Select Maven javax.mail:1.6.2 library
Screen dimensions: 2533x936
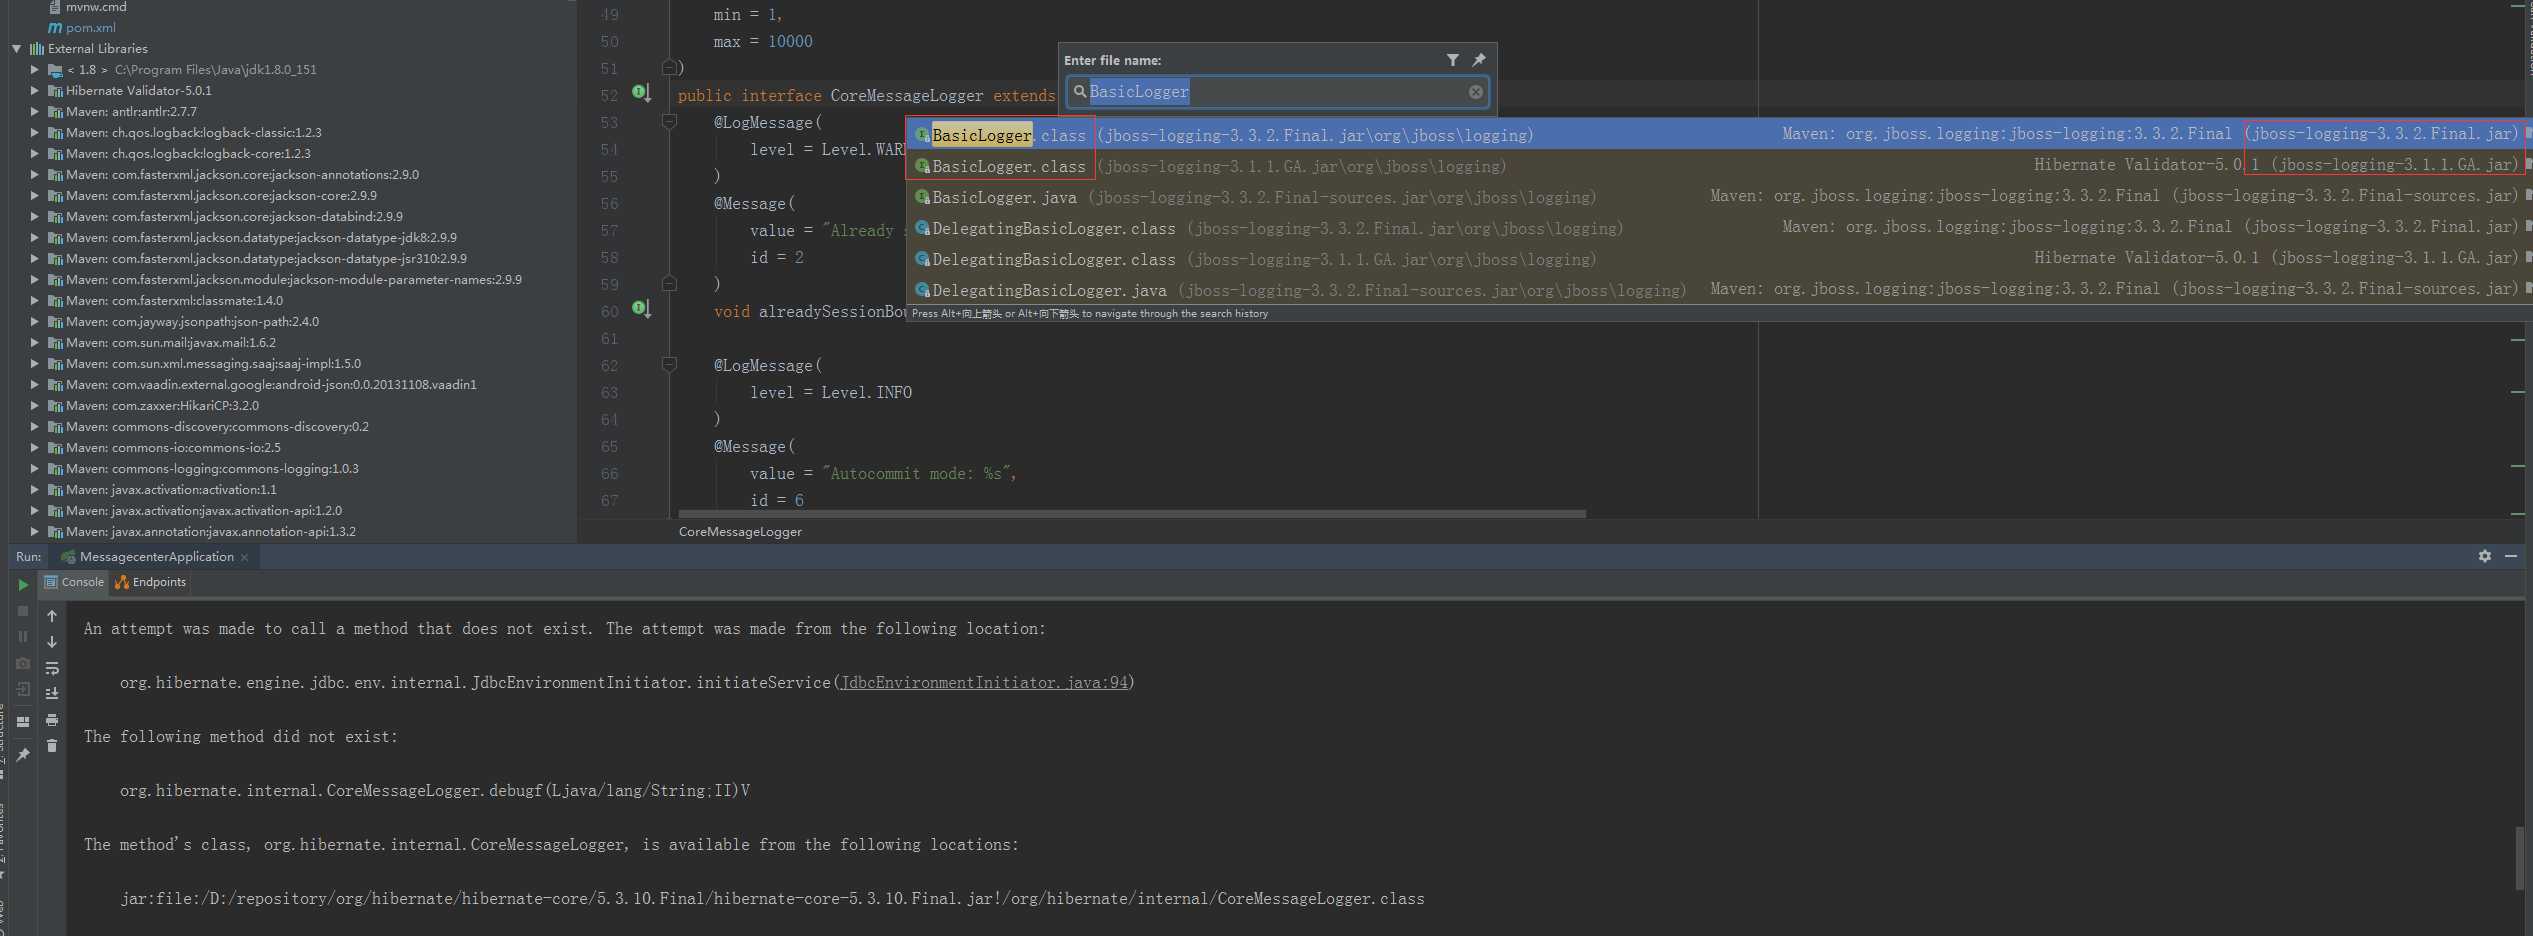[x=170, y=342]
